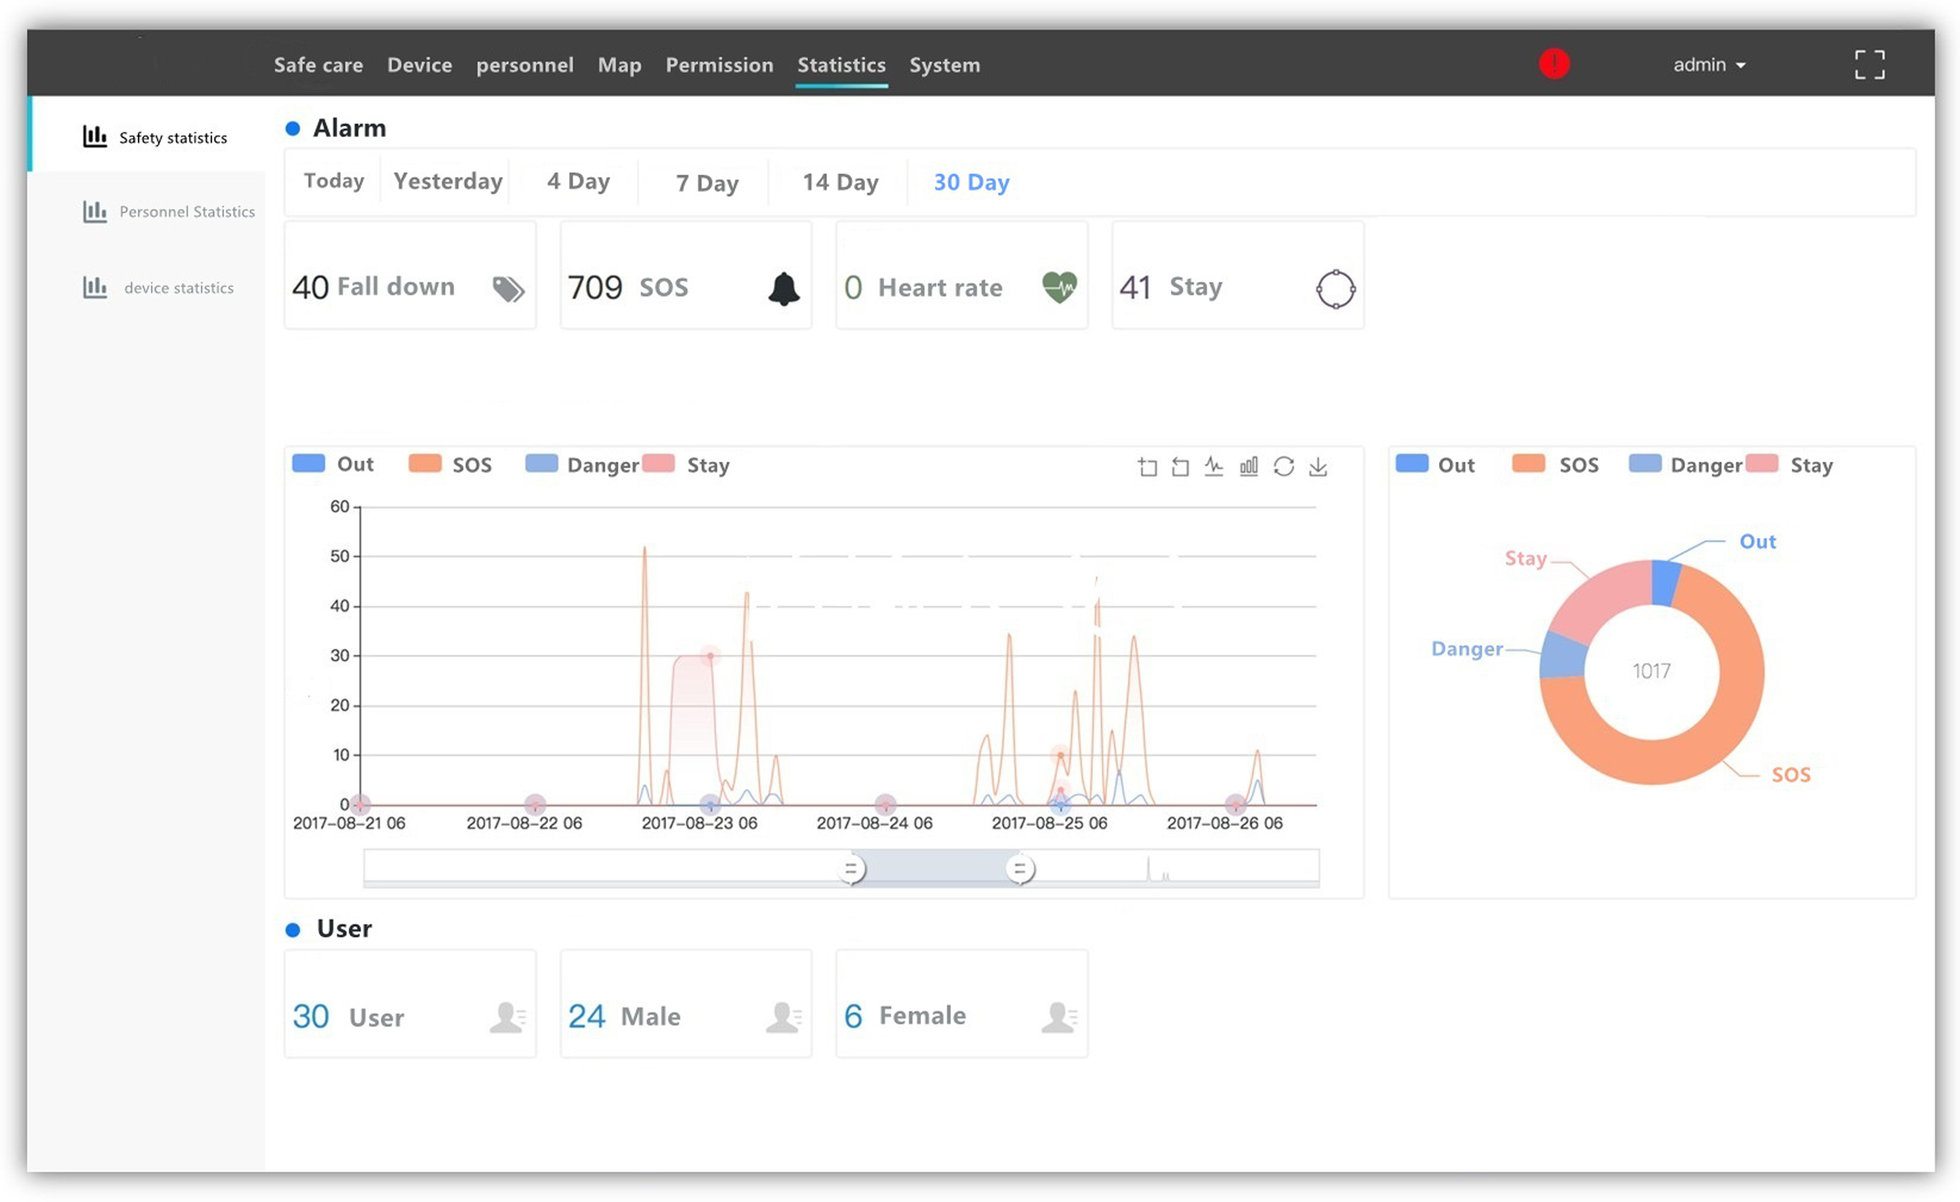Download the chart as image
1960x1202 pixels.
point(1318,467)
